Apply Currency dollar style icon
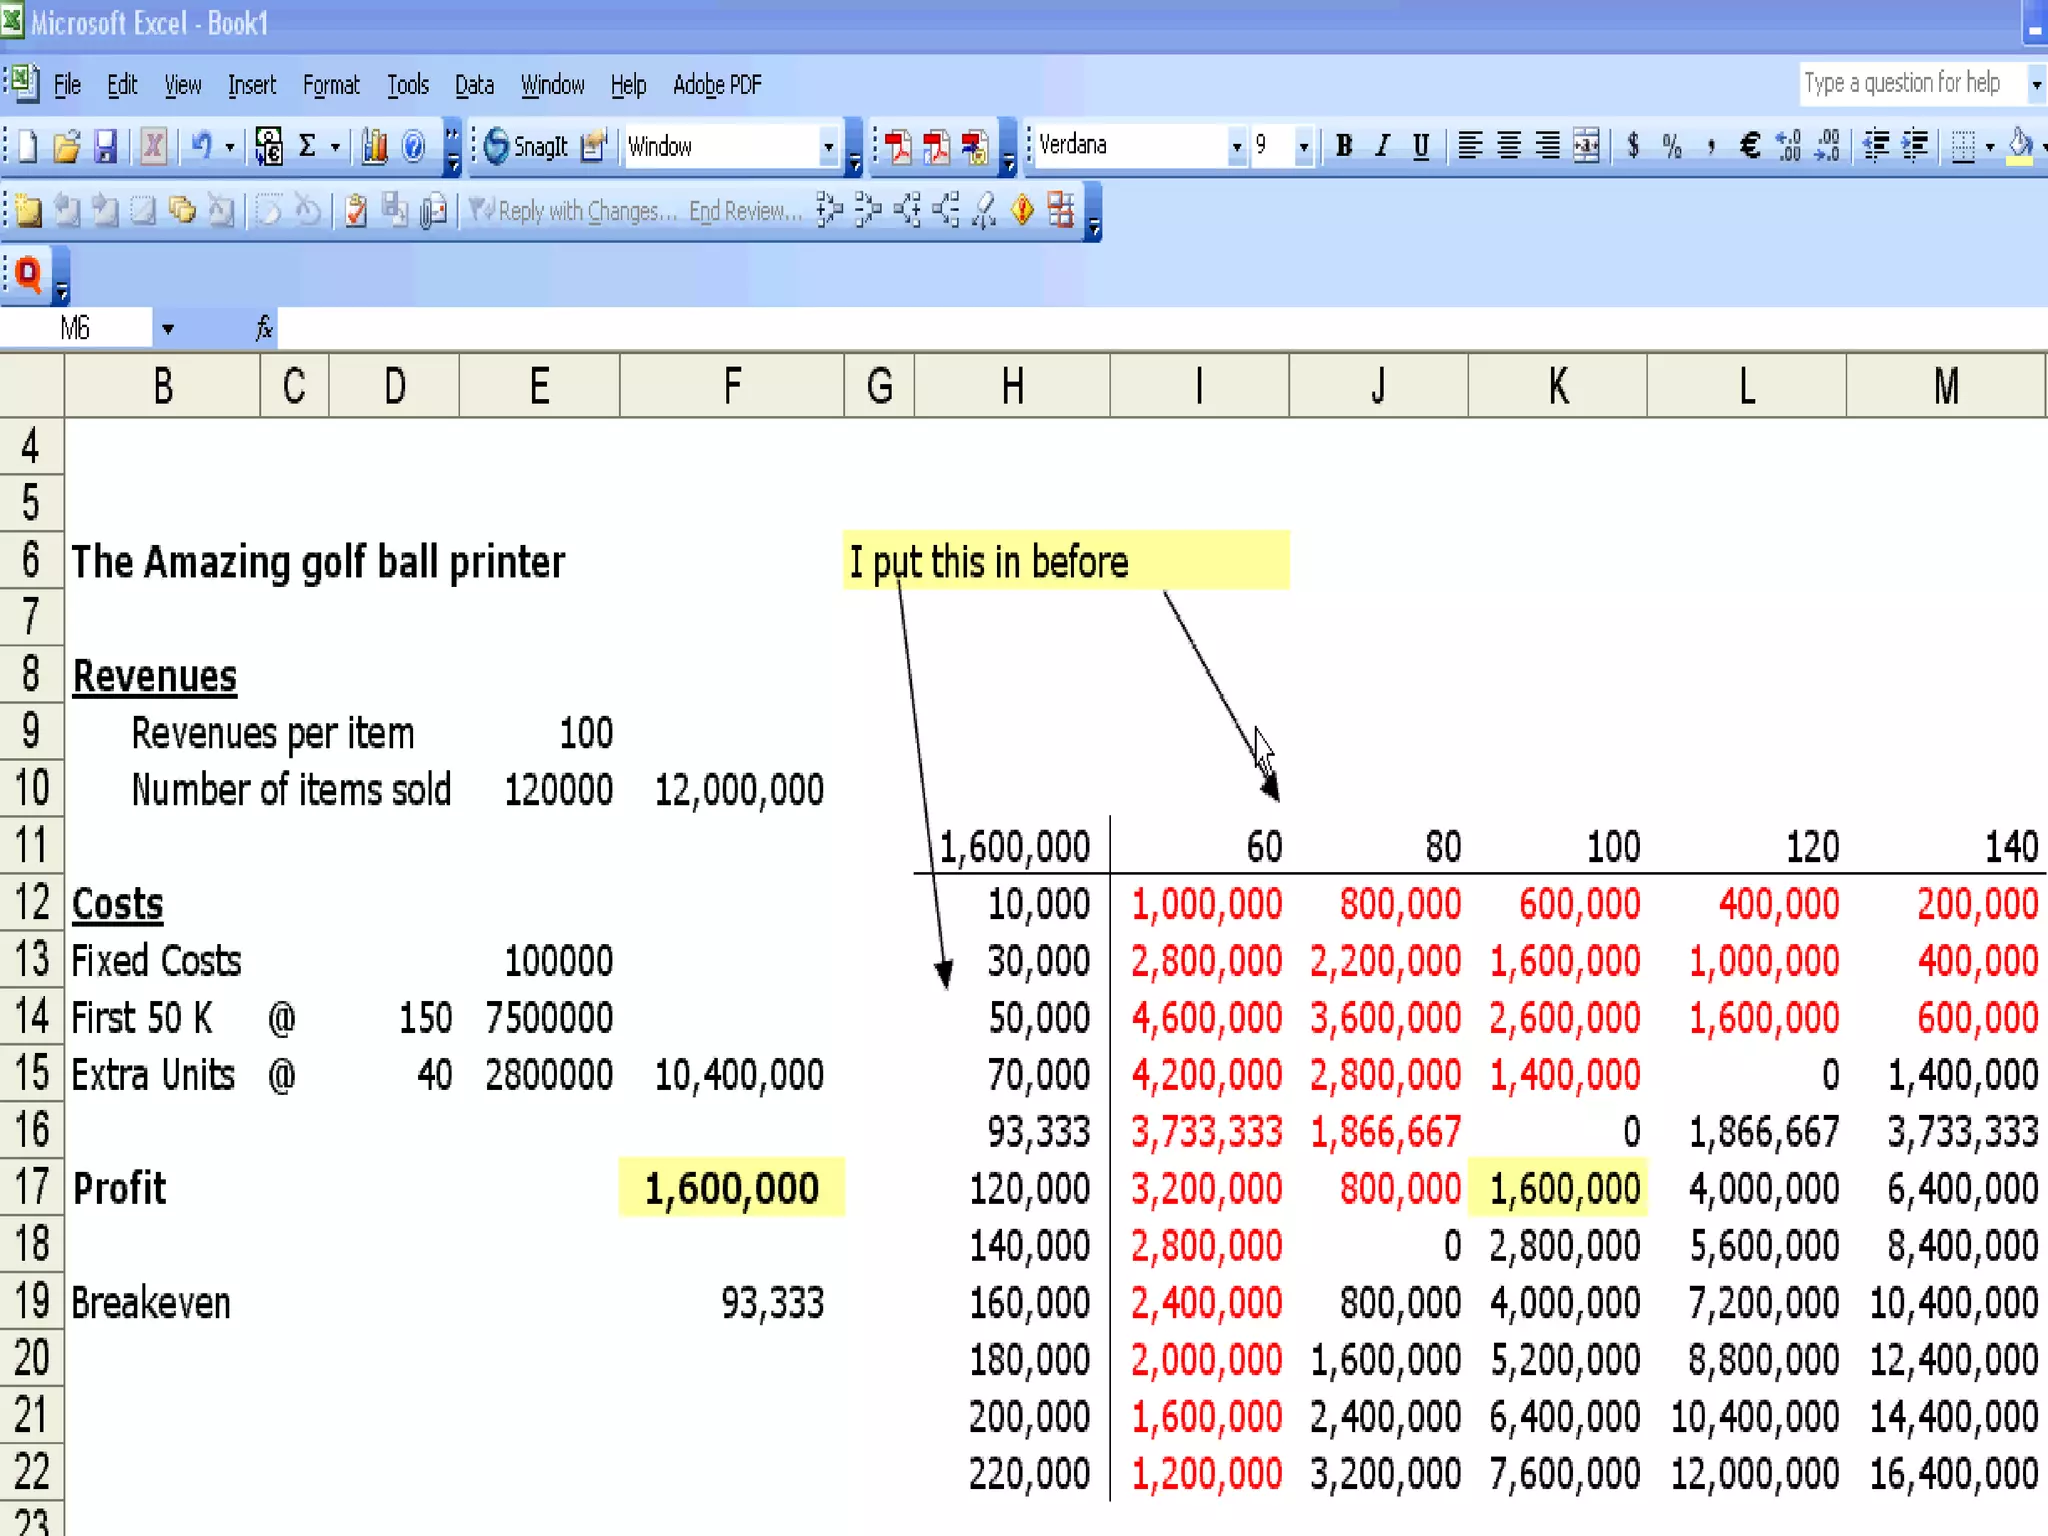Image resolution: width=2048 pixels, height=1536 pixels. point(1633,146)
